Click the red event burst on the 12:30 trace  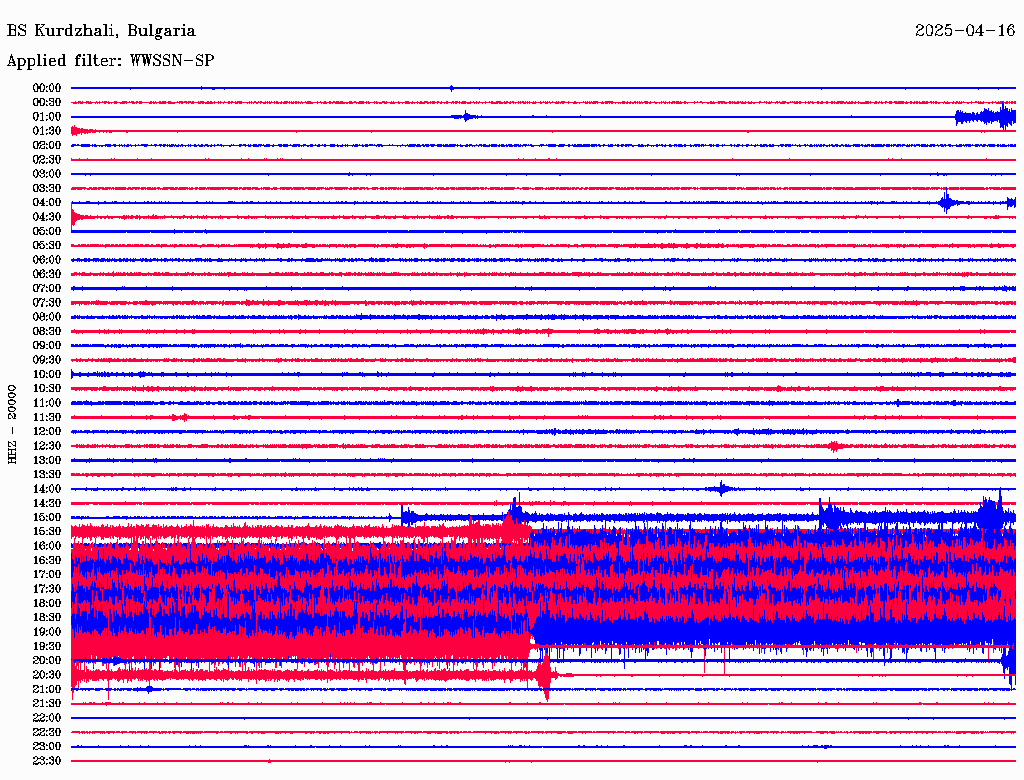click(834, 446)
